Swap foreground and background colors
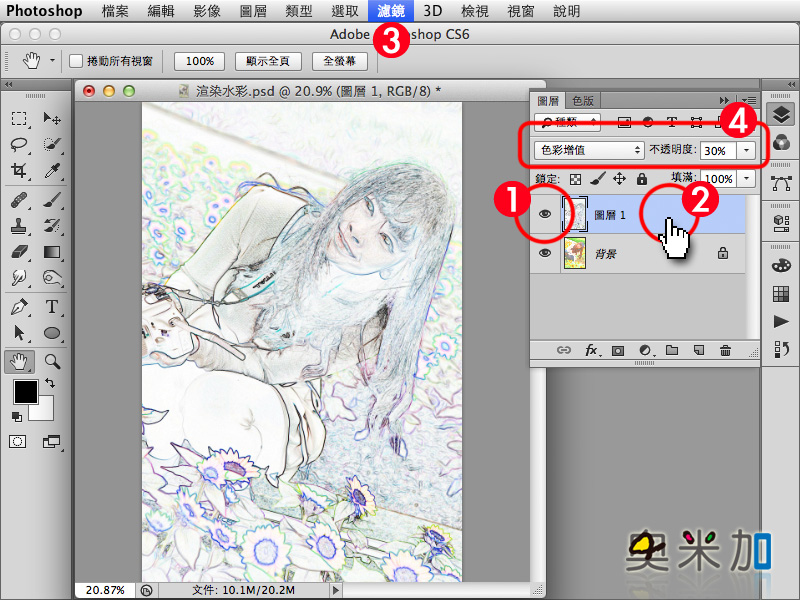The image size is (800, 600). click(x=50, y=383)
